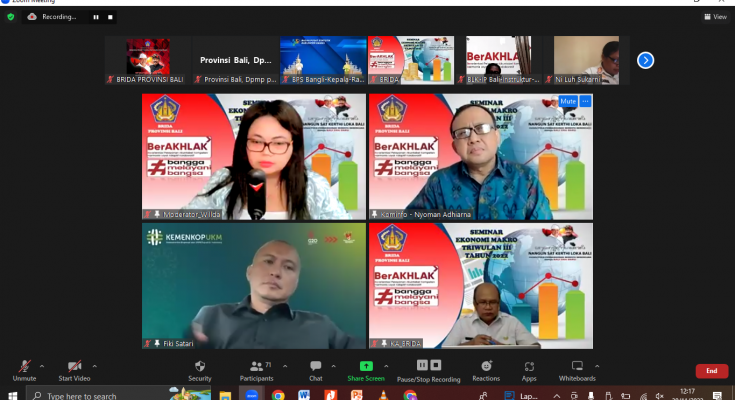Open the Participants panel

256,371
